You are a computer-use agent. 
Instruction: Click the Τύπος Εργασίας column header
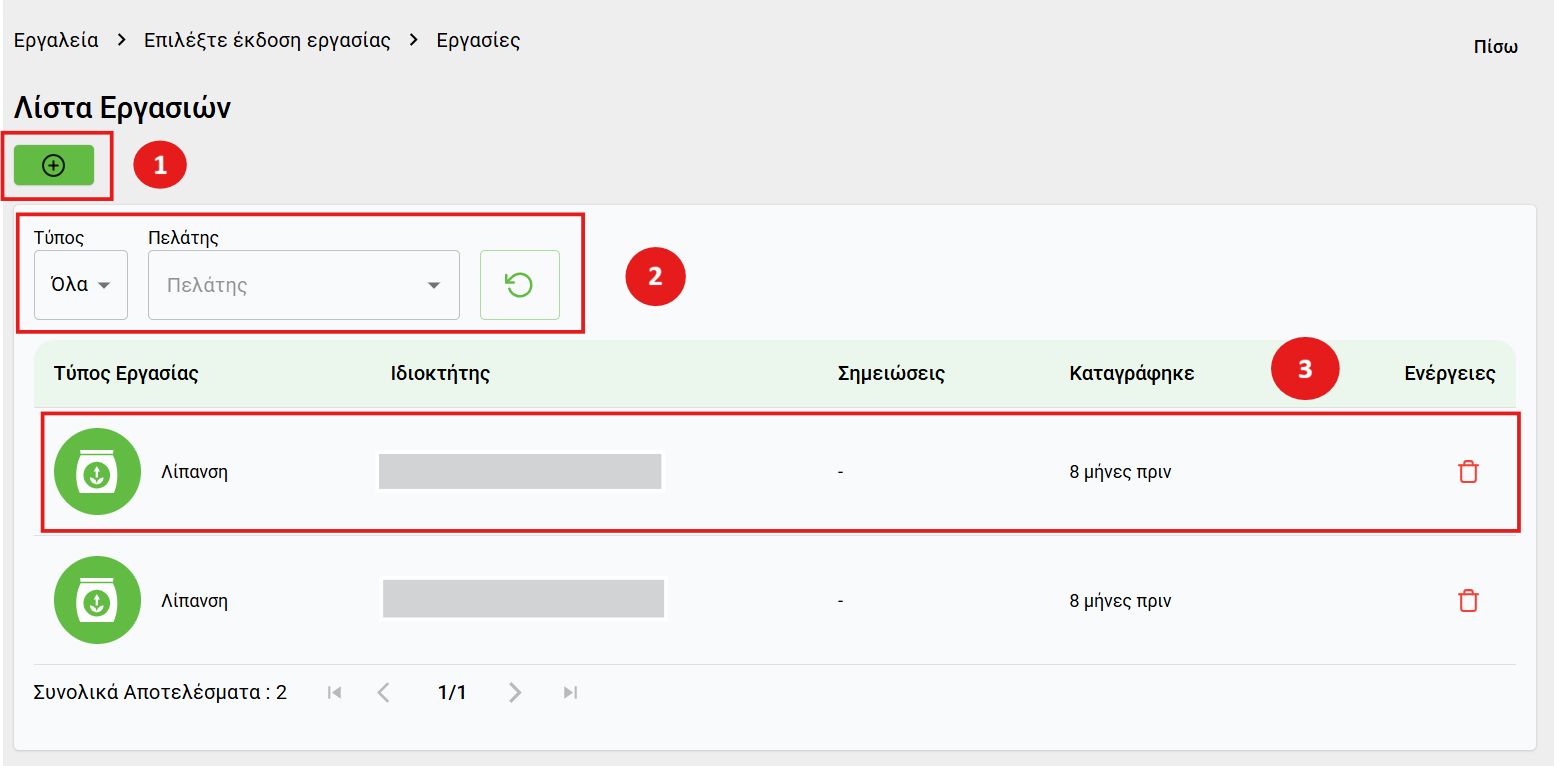point(126,374)
